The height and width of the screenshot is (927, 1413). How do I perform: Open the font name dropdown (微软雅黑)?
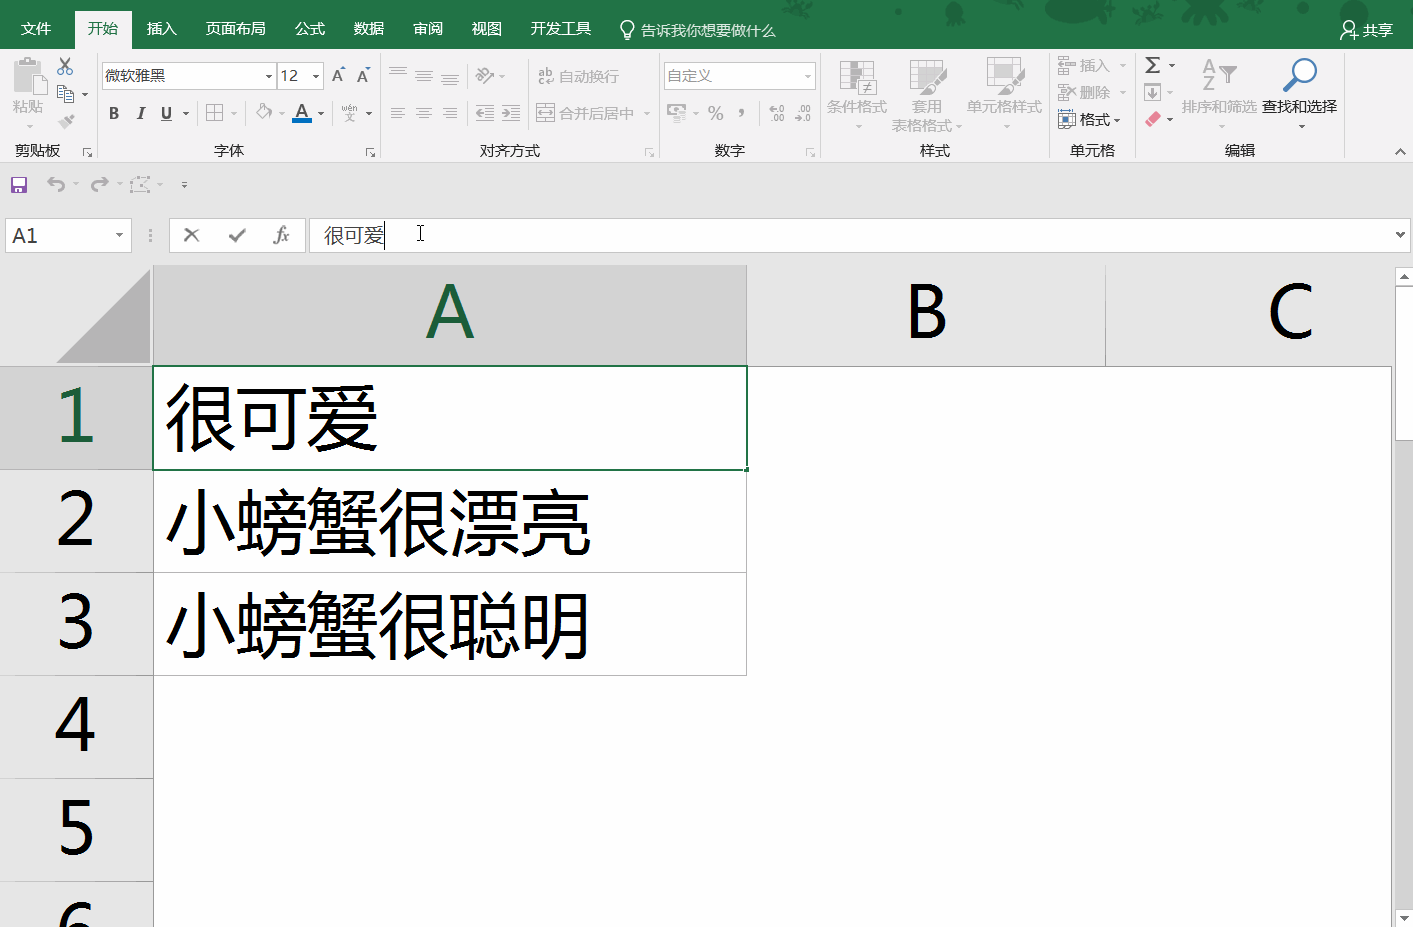(x=269, y=76)
